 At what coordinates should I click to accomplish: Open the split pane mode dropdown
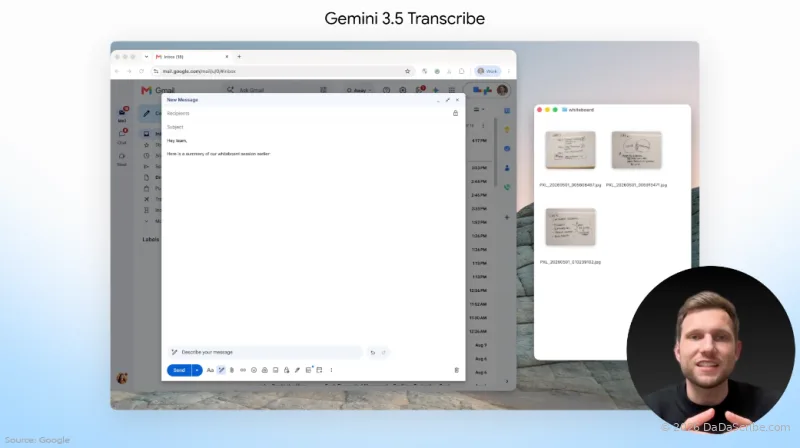pyautogui.click(x=479, y=109)
